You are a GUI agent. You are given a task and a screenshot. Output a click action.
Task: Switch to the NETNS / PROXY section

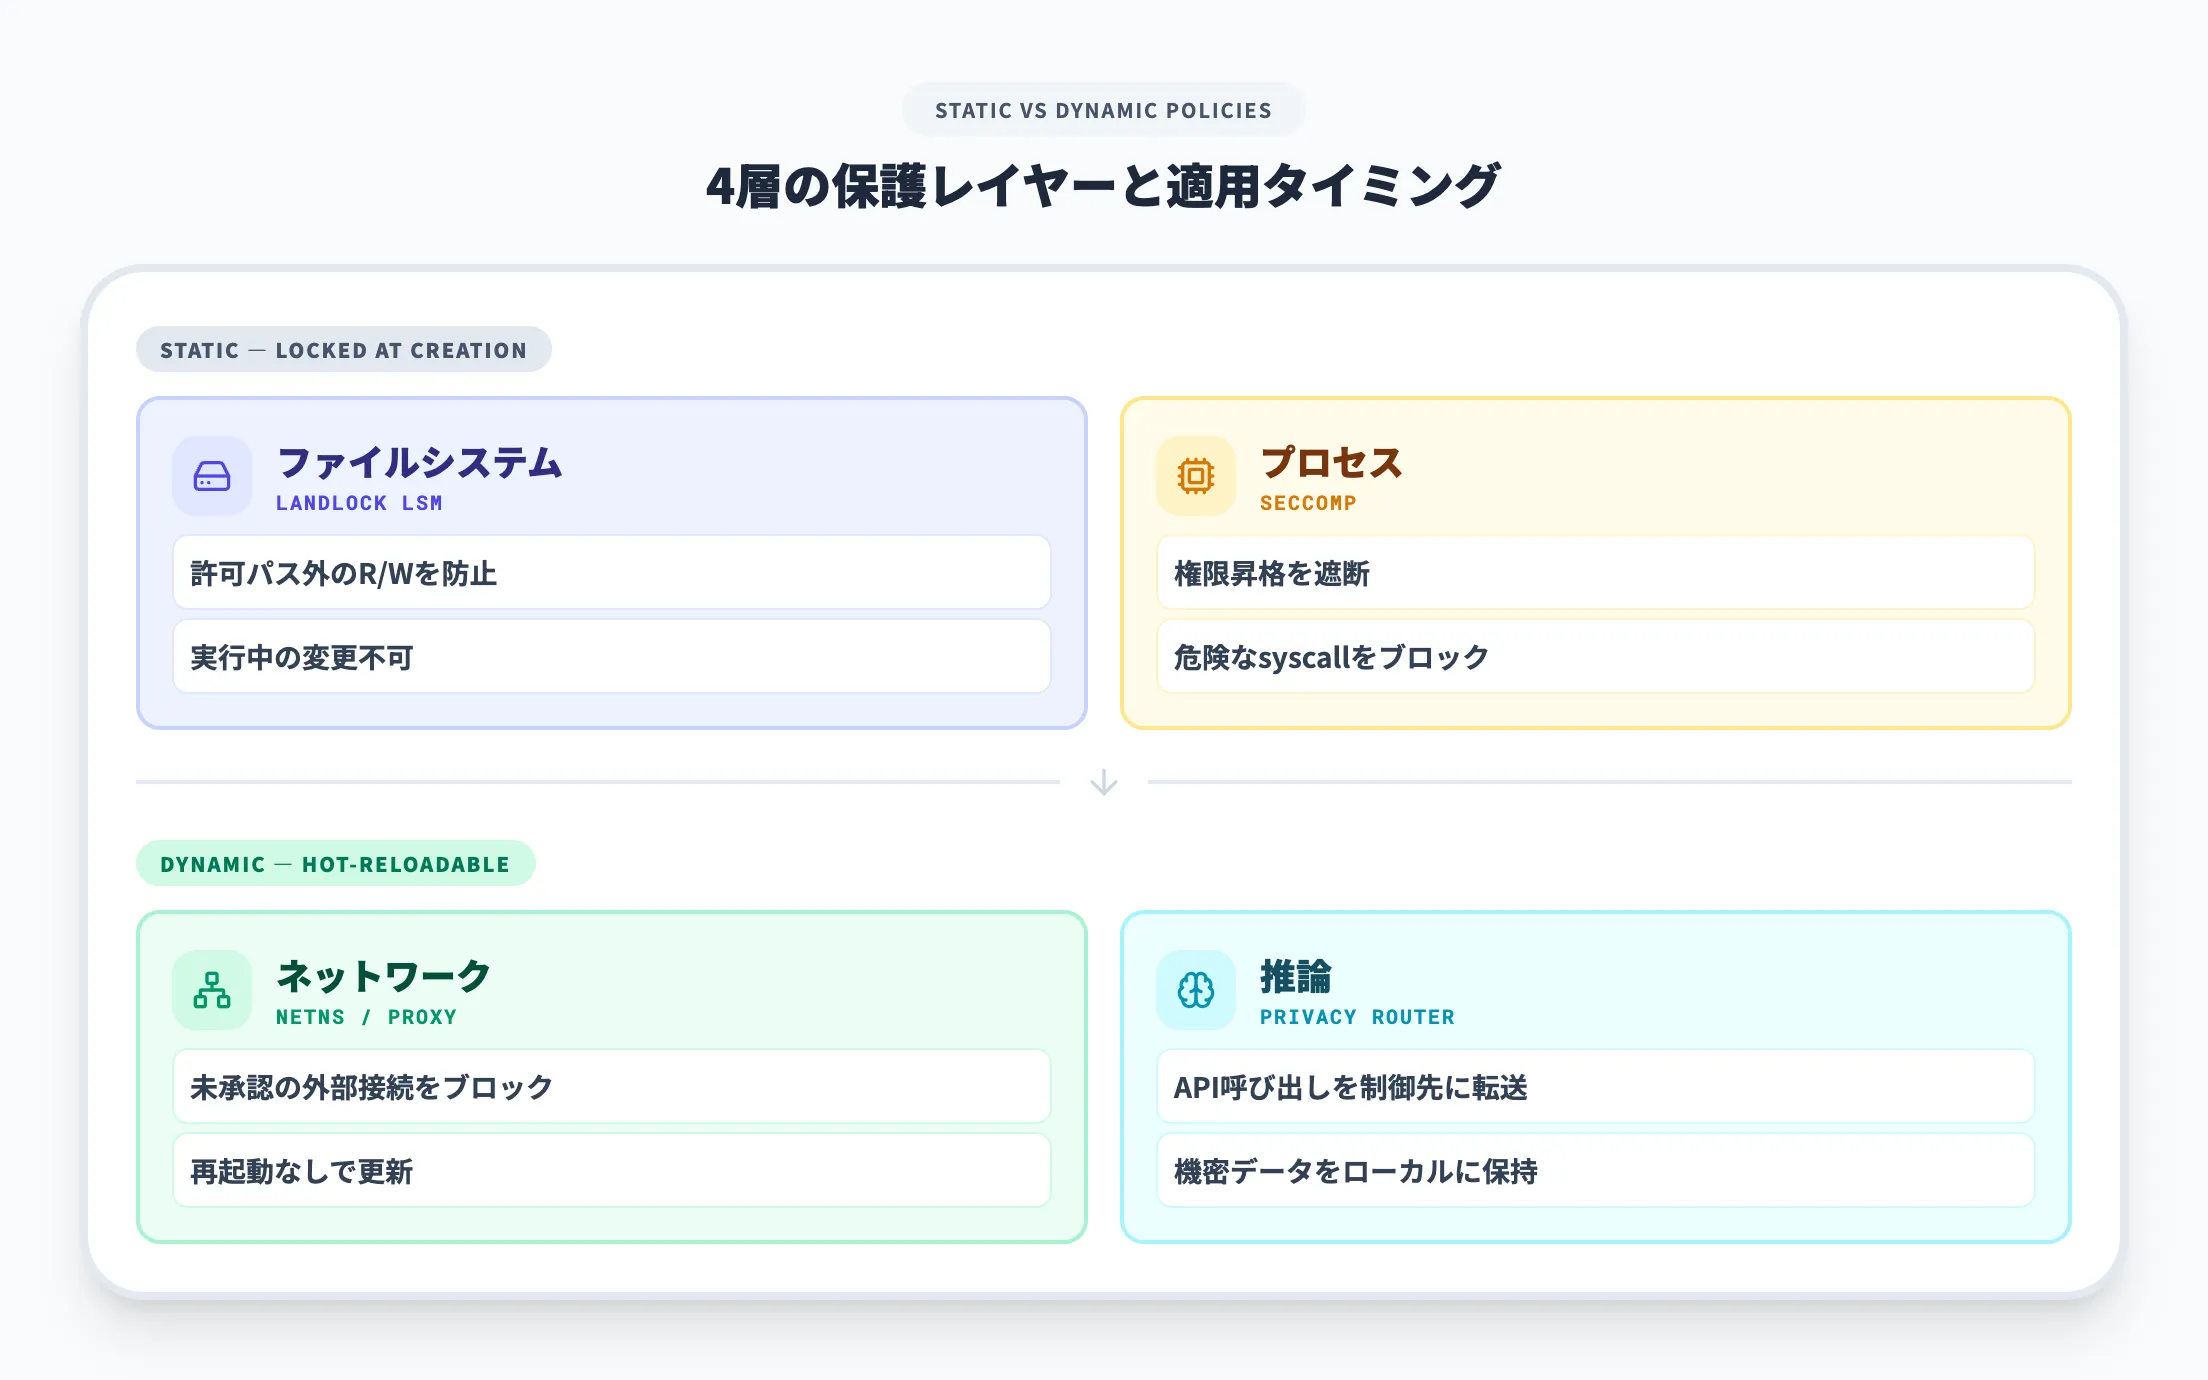pyautogui.click(x=365, y=1017)
